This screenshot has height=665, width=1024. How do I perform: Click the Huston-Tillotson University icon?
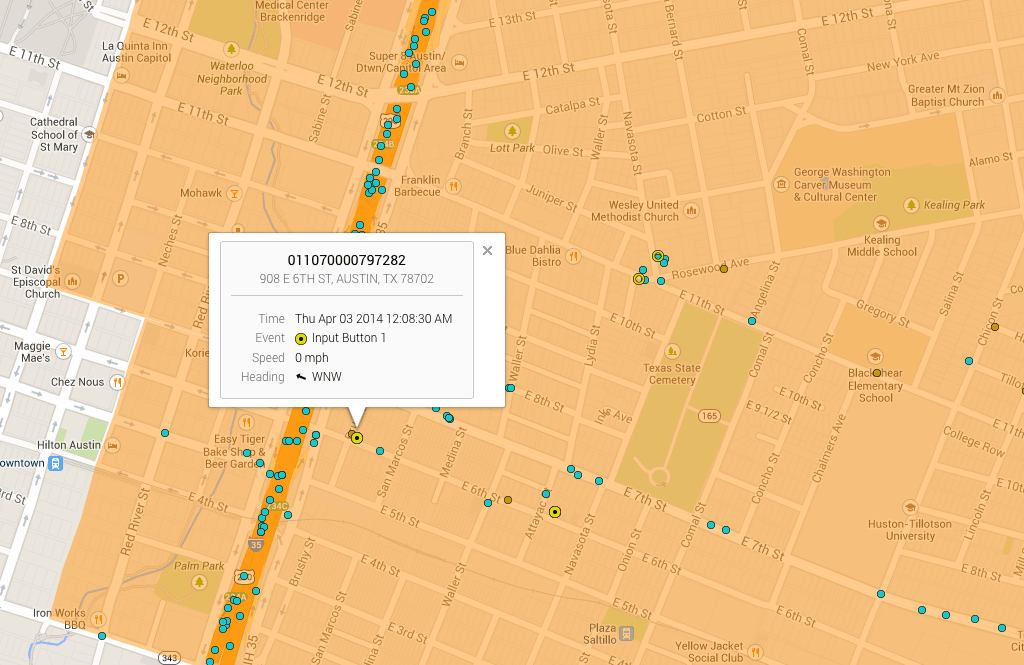910,508
